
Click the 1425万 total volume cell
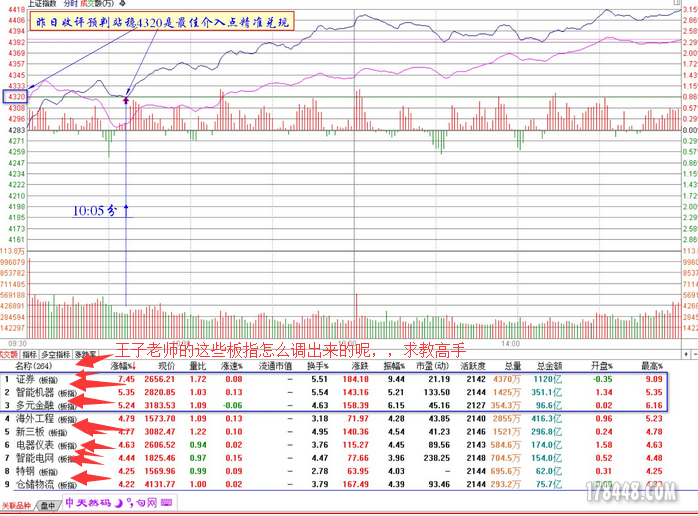pos(507,392)
